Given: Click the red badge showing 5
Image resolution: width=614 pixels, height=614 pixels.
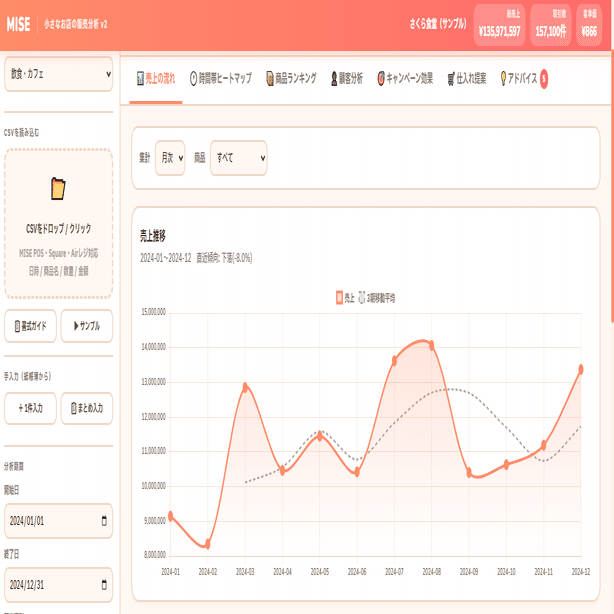Looking at the screenshot, I should [x=544, y=79].
